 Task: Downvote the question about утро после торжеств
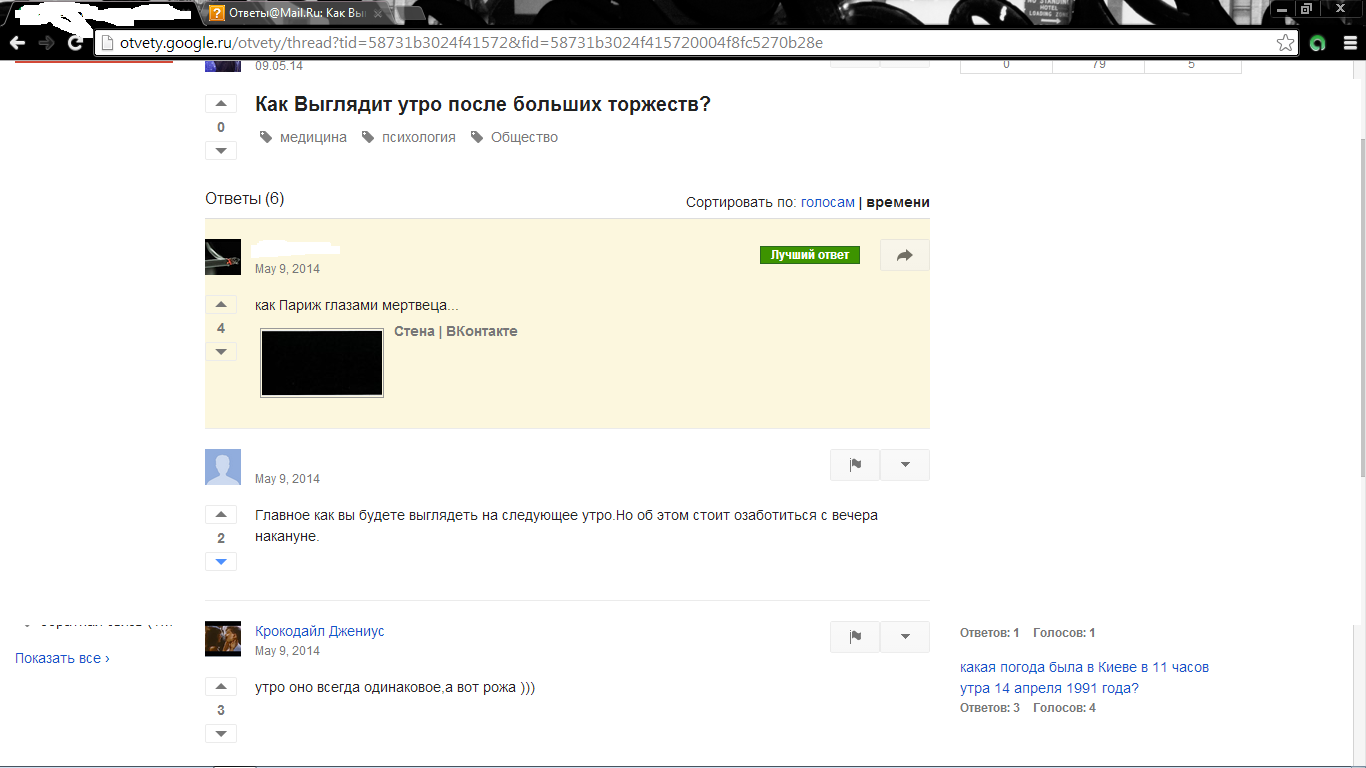[x=221, y=150]
